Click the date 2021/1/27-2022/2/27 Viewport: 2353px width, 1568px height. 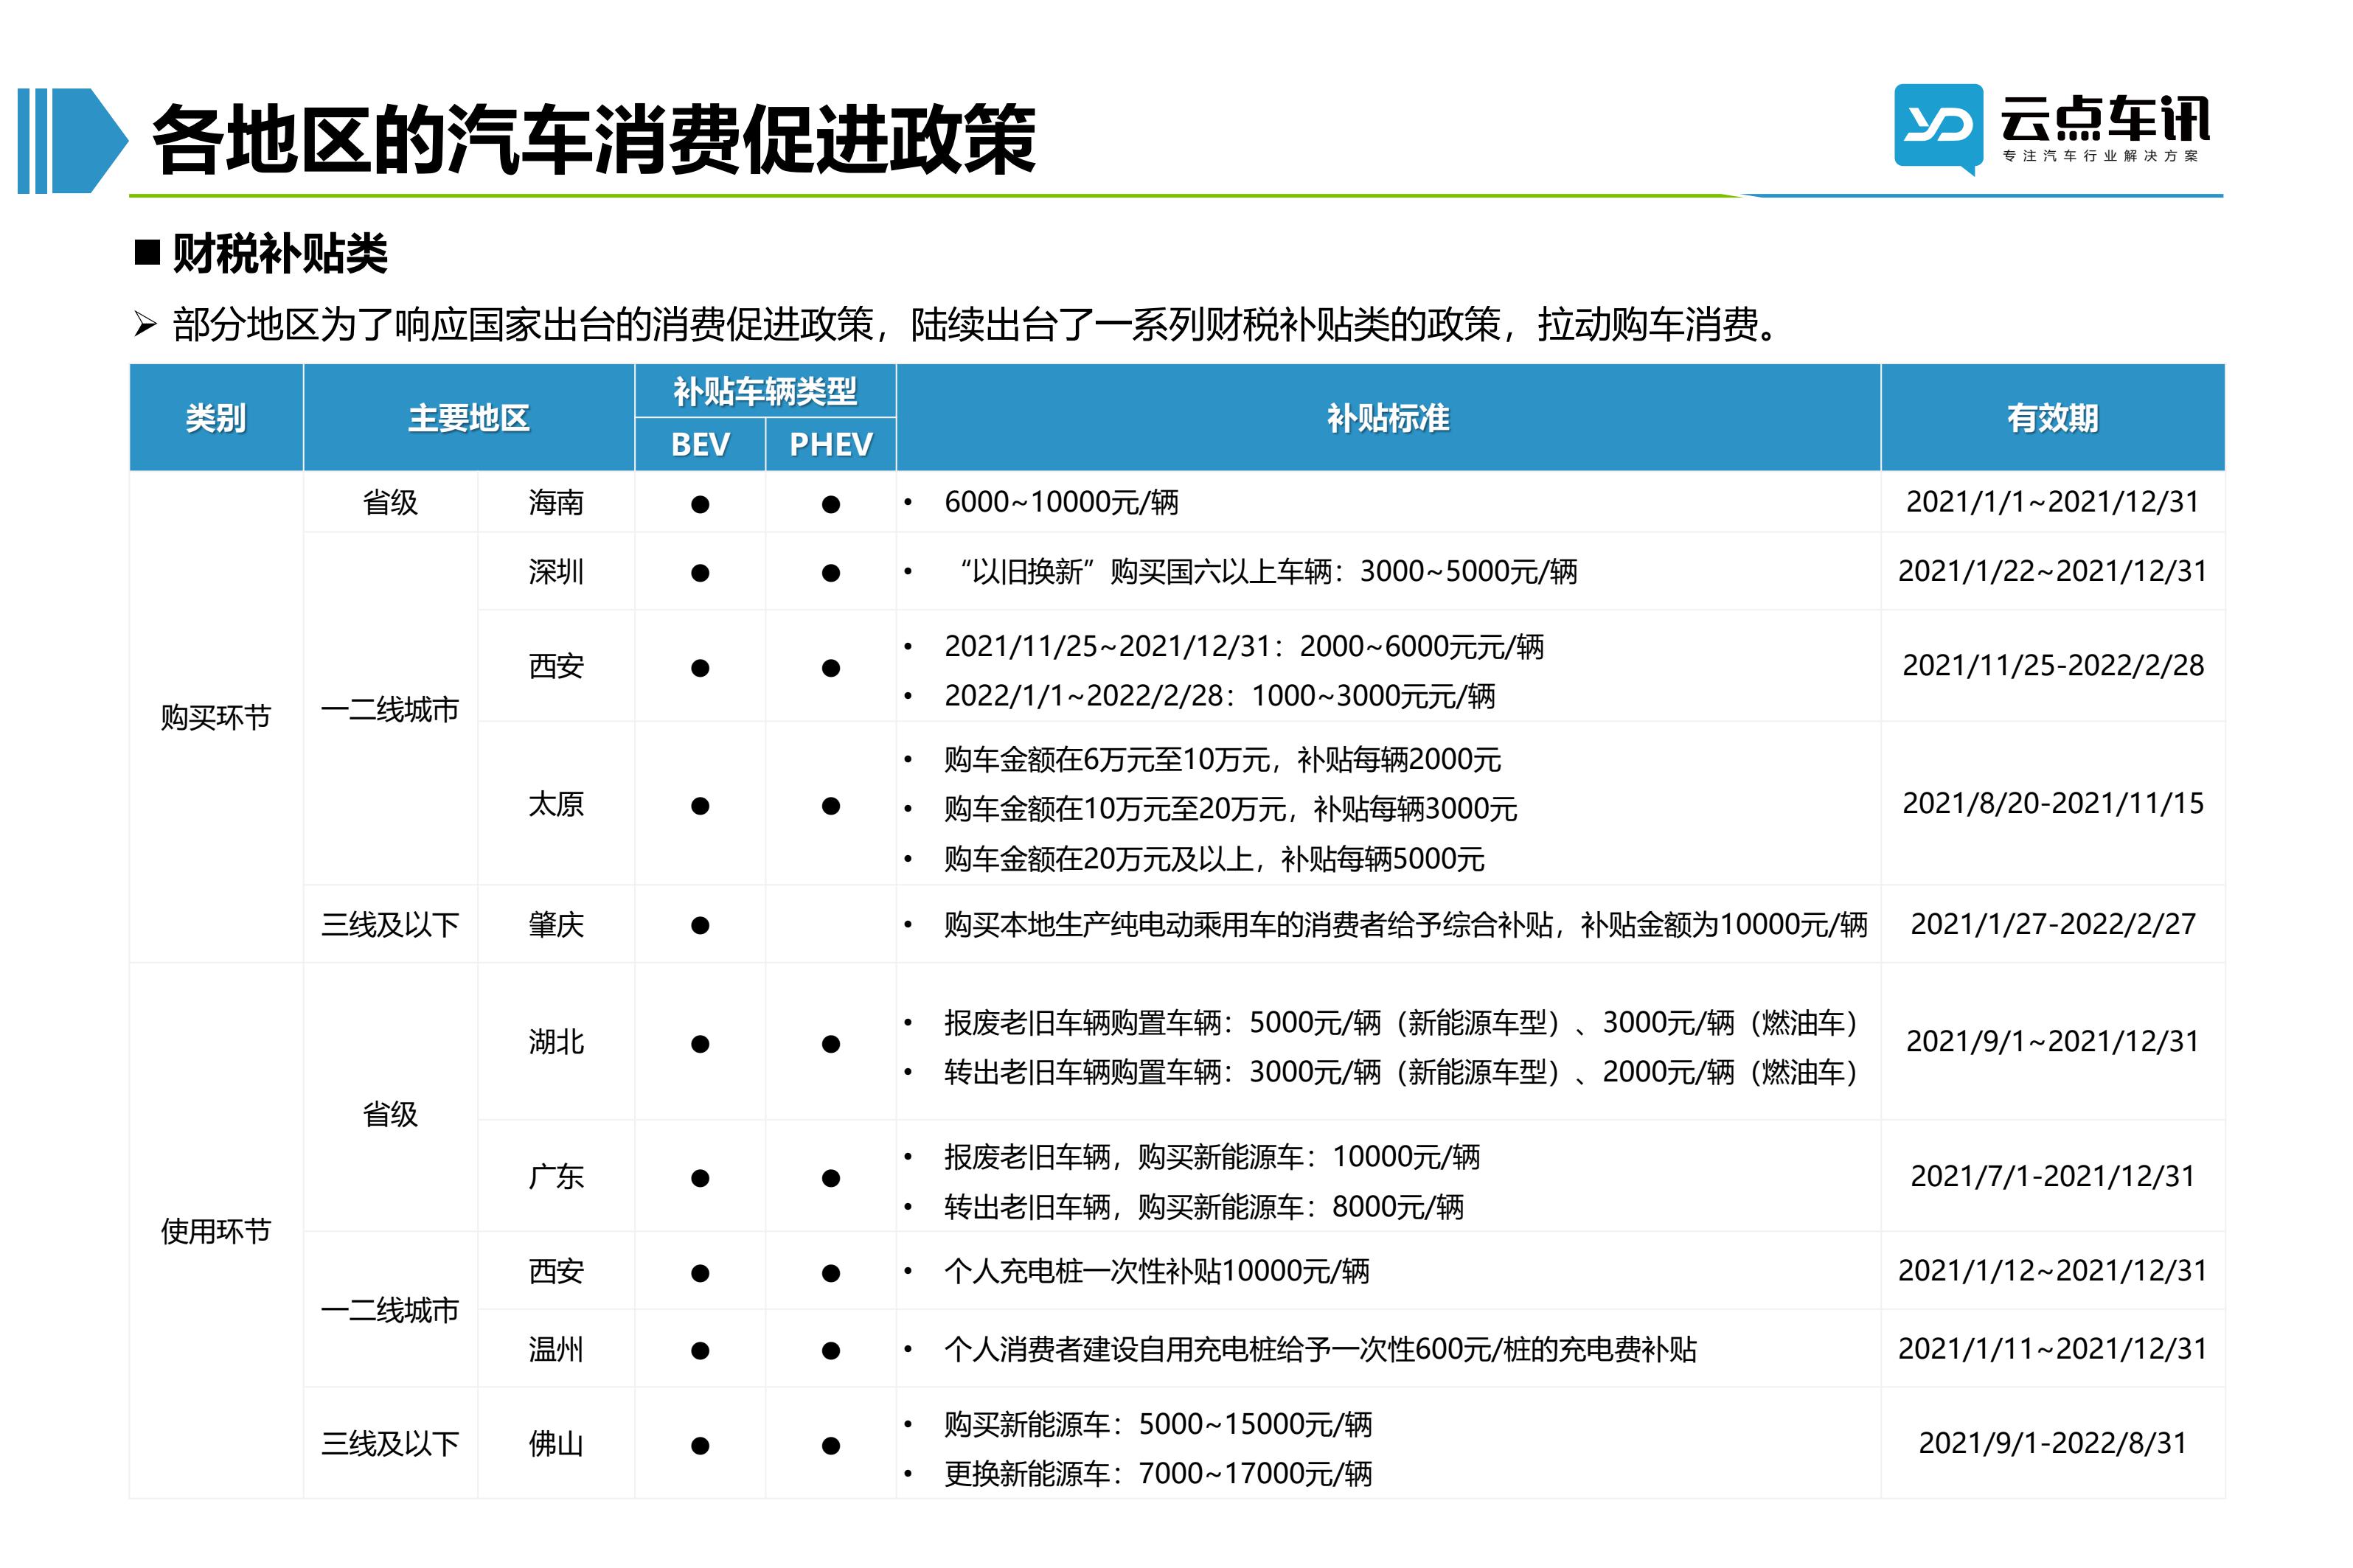coord(2053,924)
